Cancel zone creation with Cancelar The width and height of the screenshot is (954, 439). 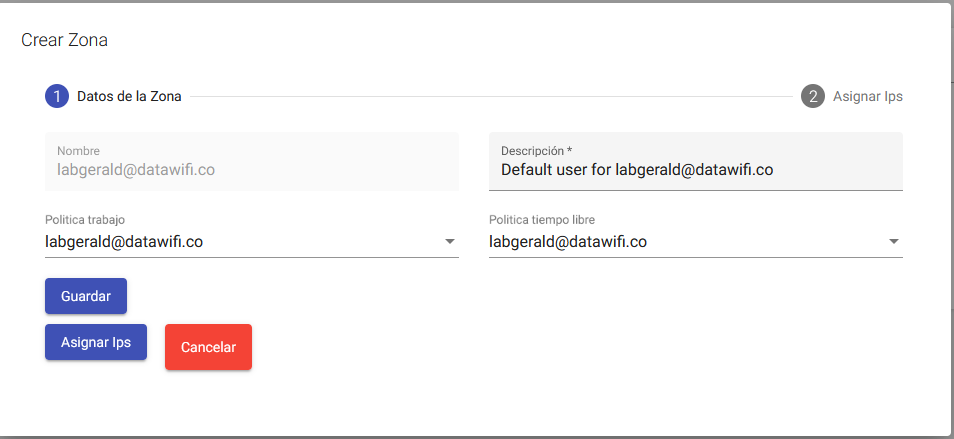point(208,347)
